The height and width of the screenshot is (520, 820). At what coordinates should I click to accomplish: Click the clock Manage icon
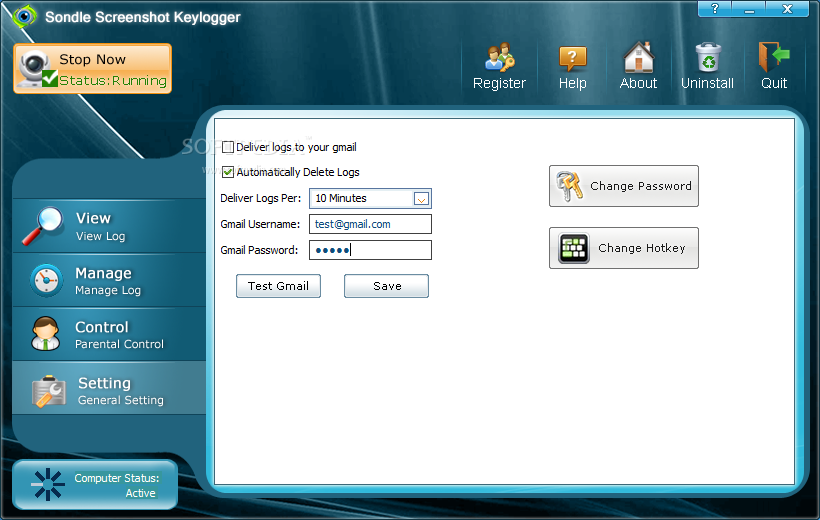coord(46,280)
